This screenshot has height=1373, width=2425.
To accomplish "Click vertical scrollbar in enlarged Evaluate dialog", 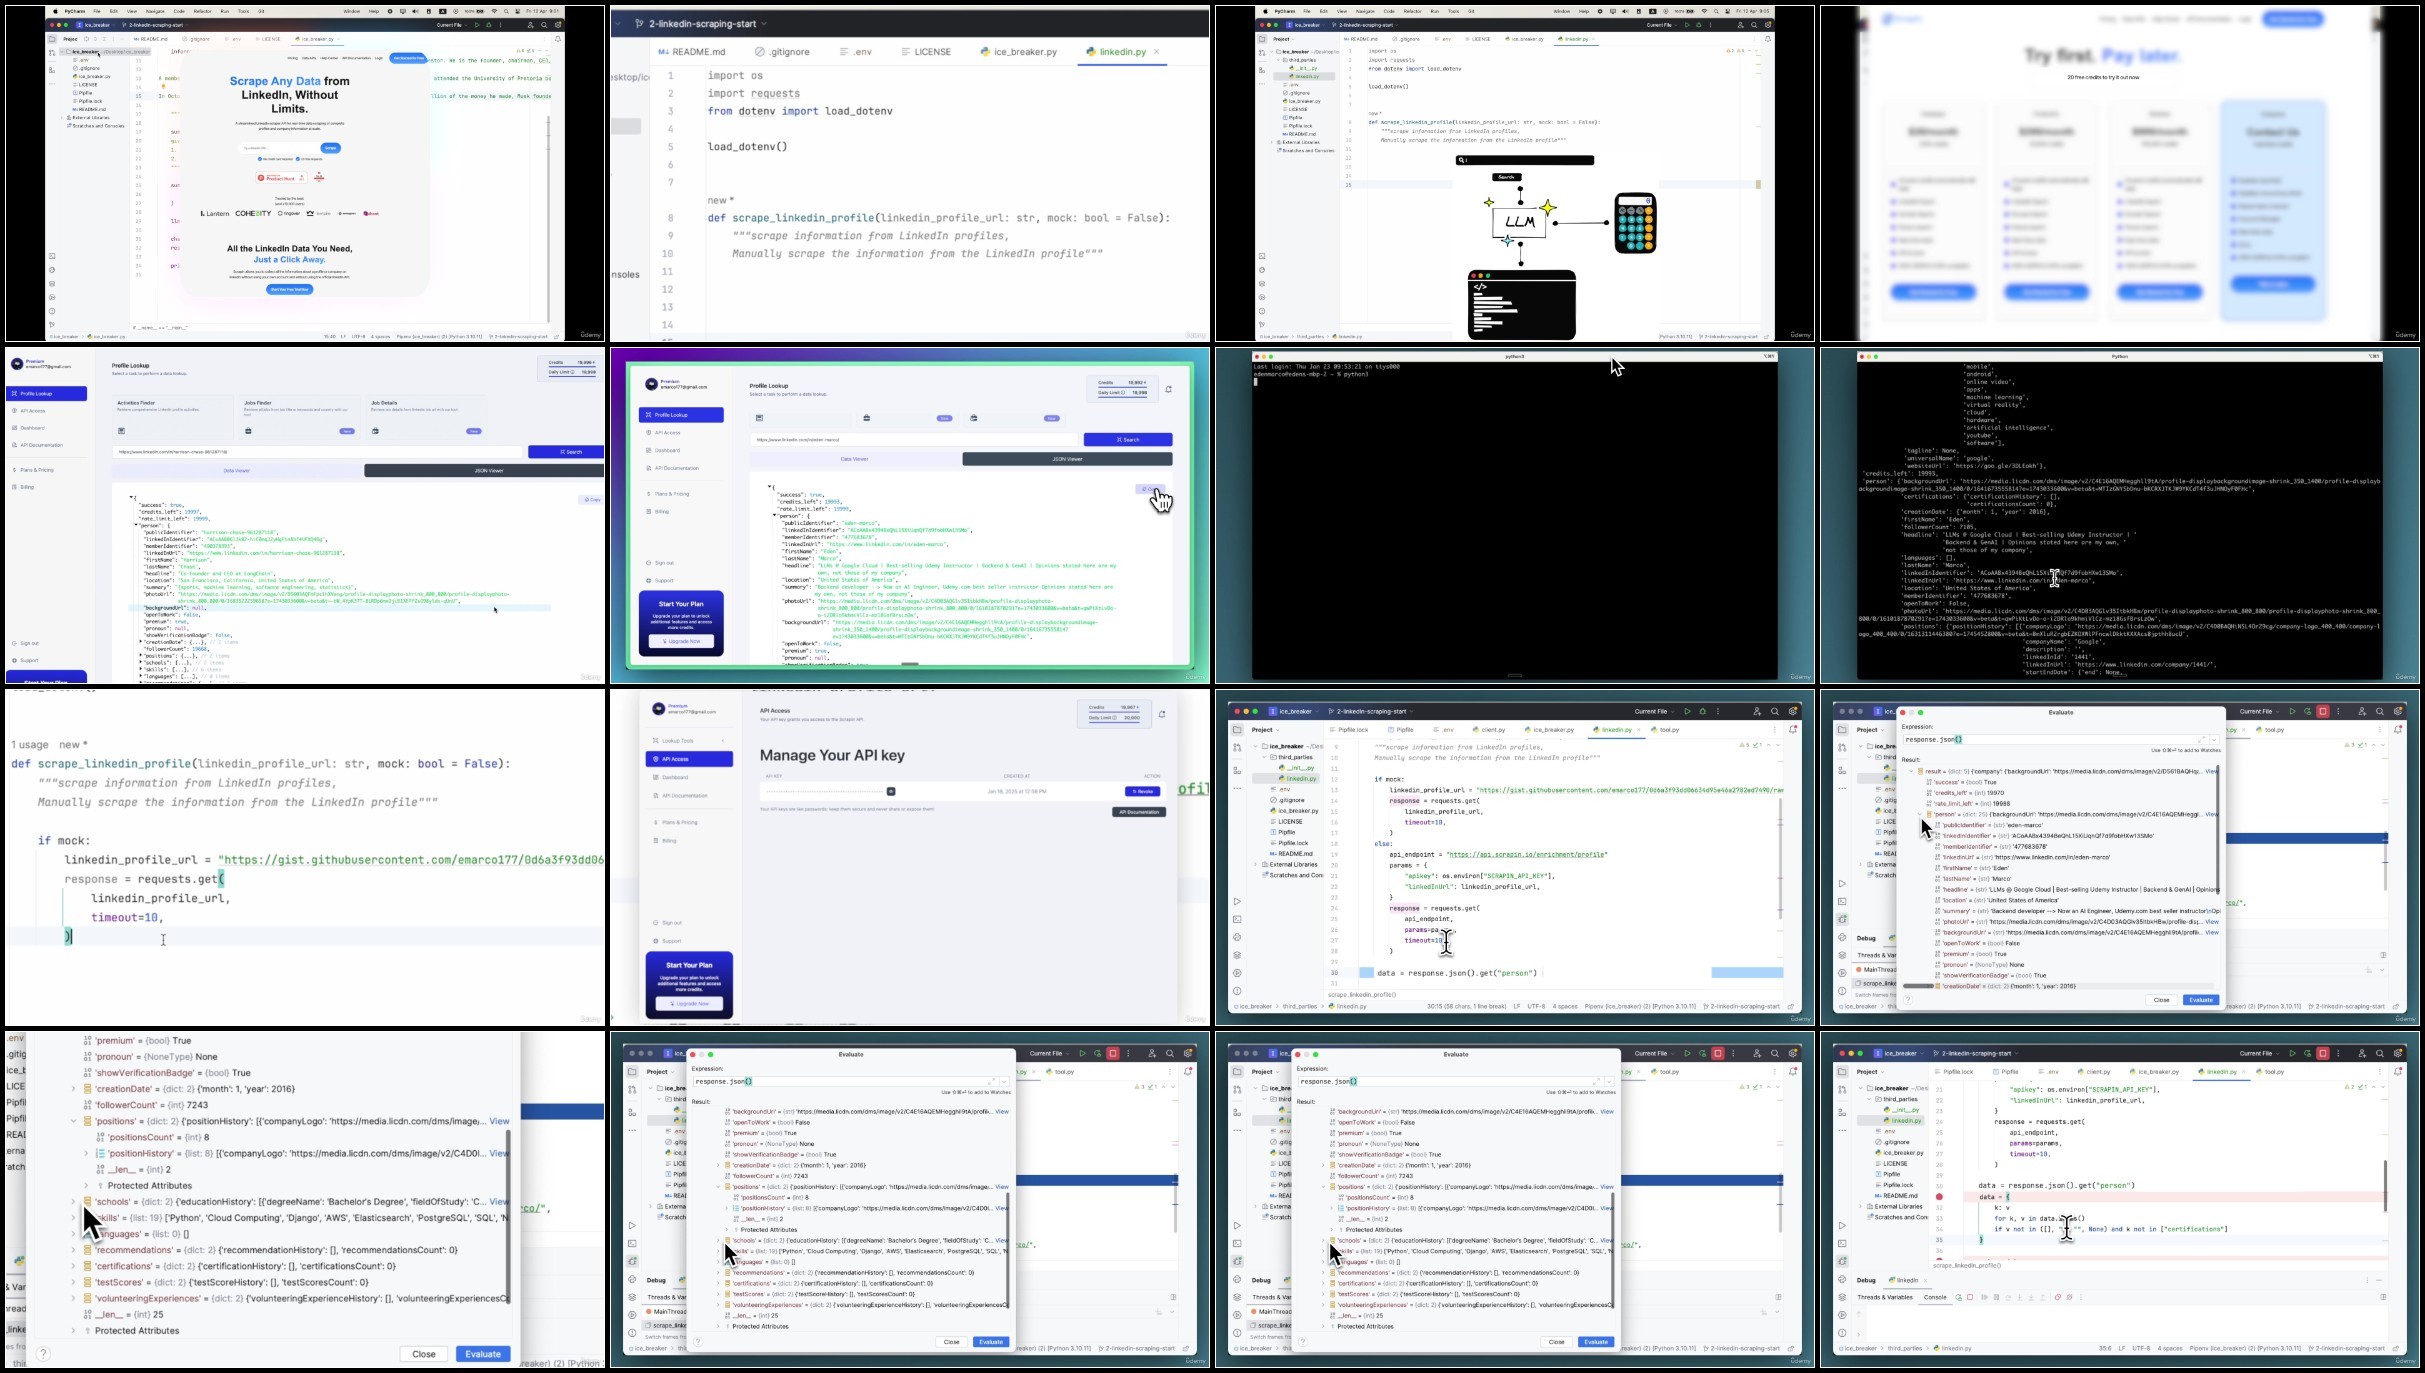I will 509,1216.
